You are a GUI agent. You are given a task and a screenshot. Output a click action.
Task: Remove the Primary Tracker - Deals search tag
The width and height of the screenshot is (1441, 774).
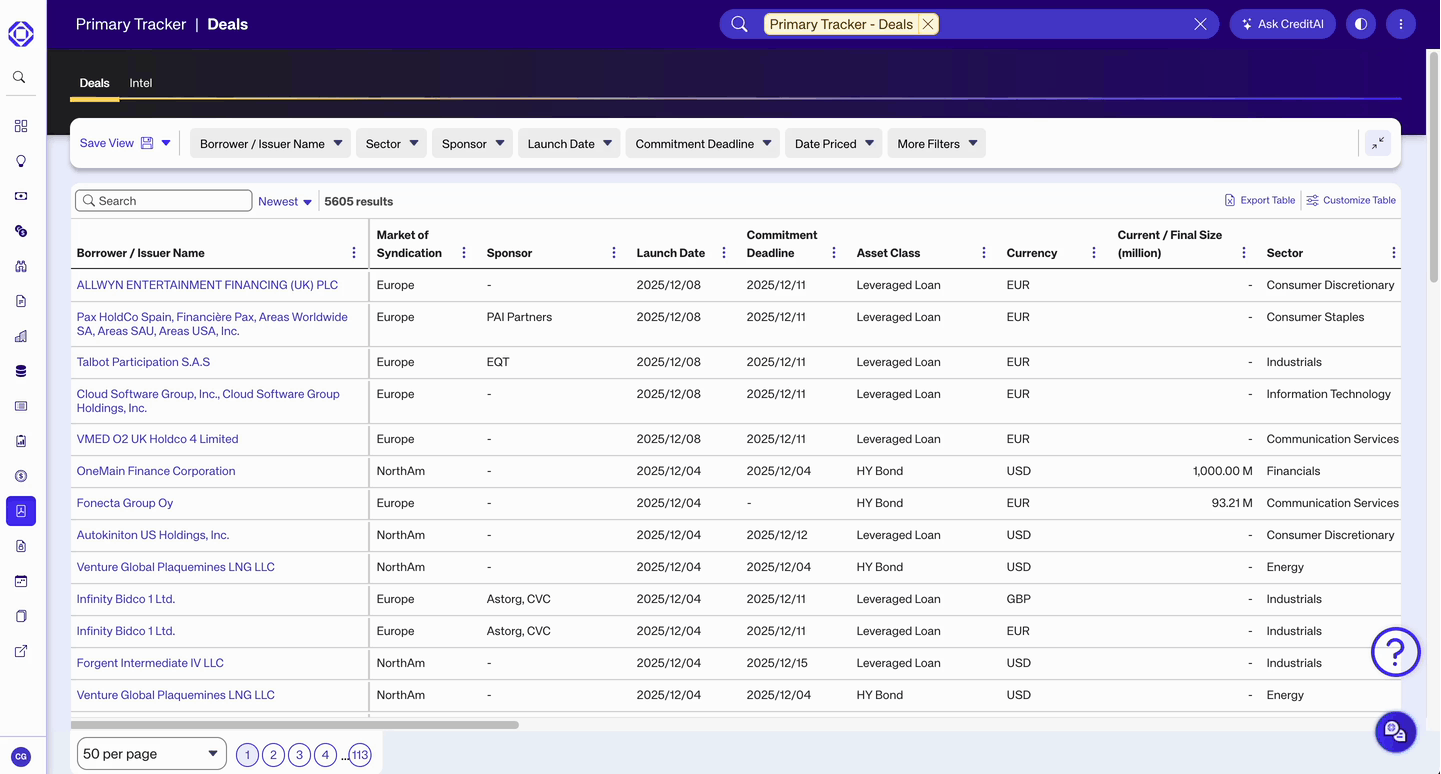928,24
